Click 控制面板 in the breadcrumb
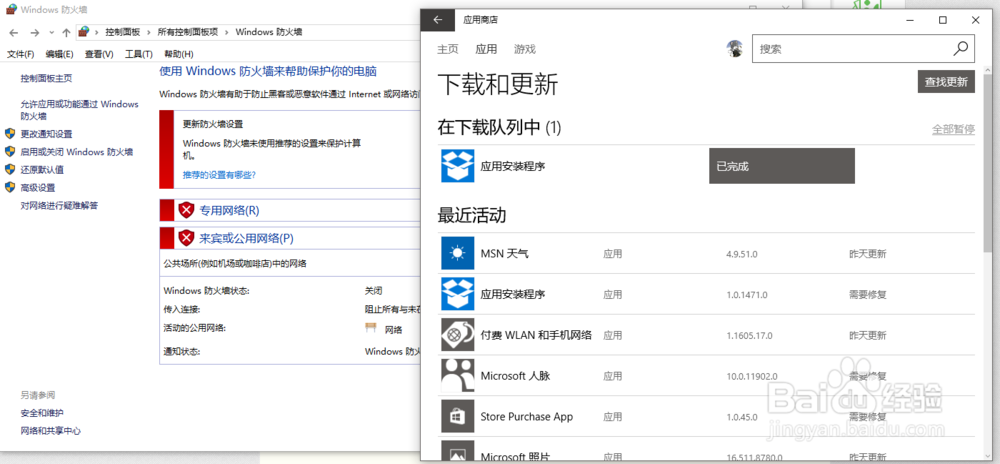 124,32
